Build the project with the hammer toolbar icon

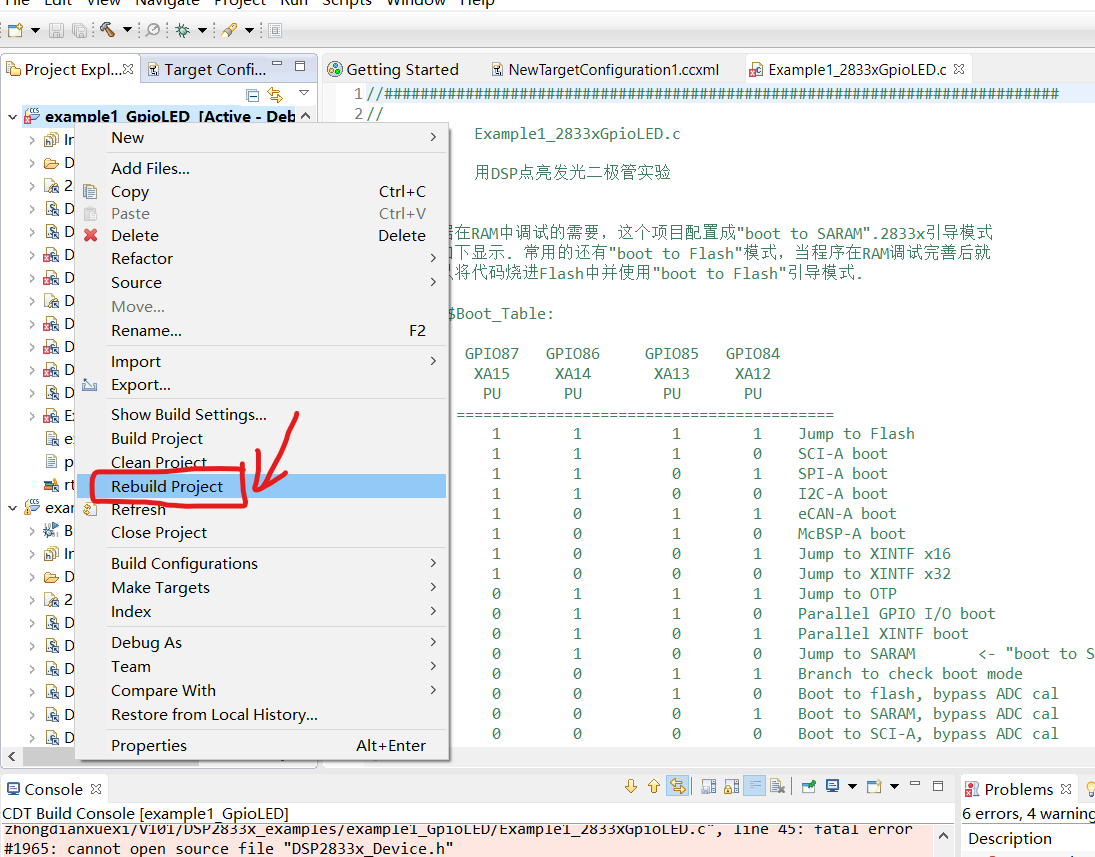coord(108,30)
